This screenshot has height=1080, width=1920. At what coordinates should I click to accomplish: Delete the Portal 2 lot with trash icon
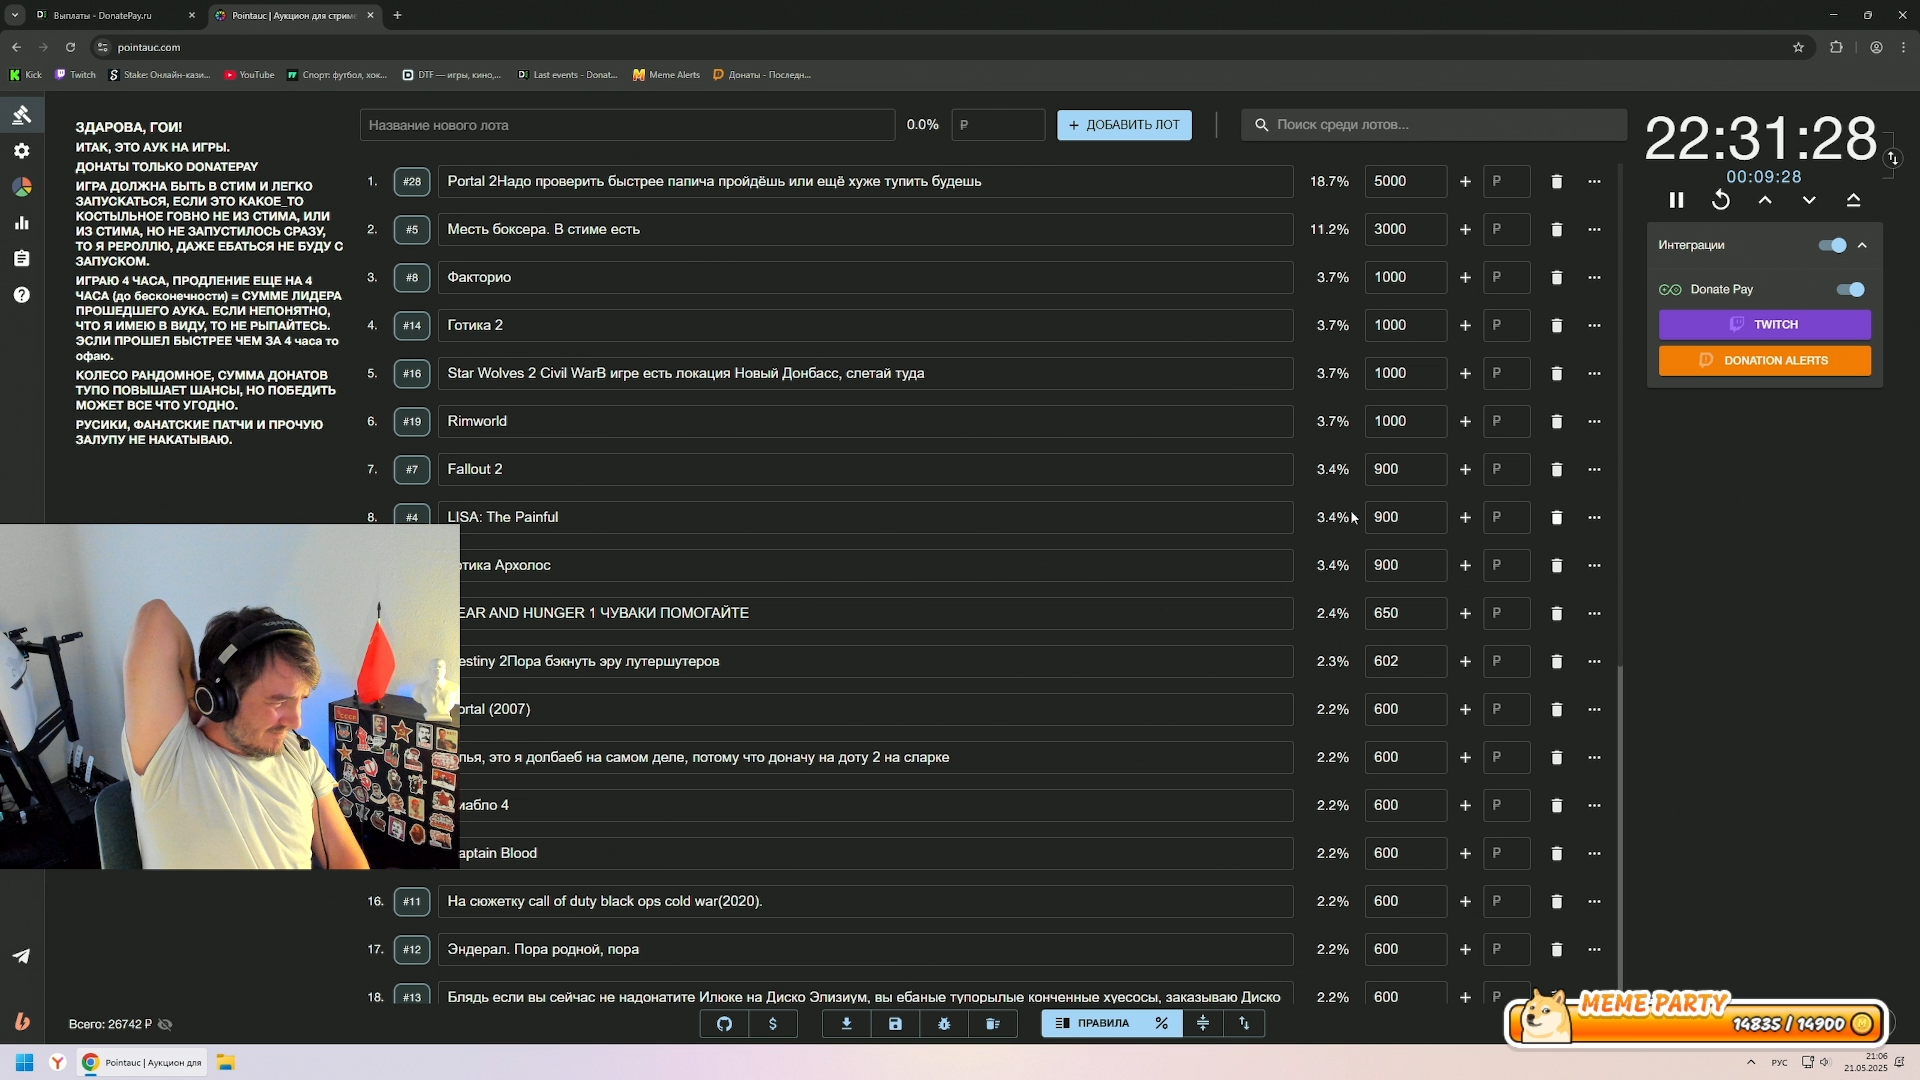click(1557, 181)
